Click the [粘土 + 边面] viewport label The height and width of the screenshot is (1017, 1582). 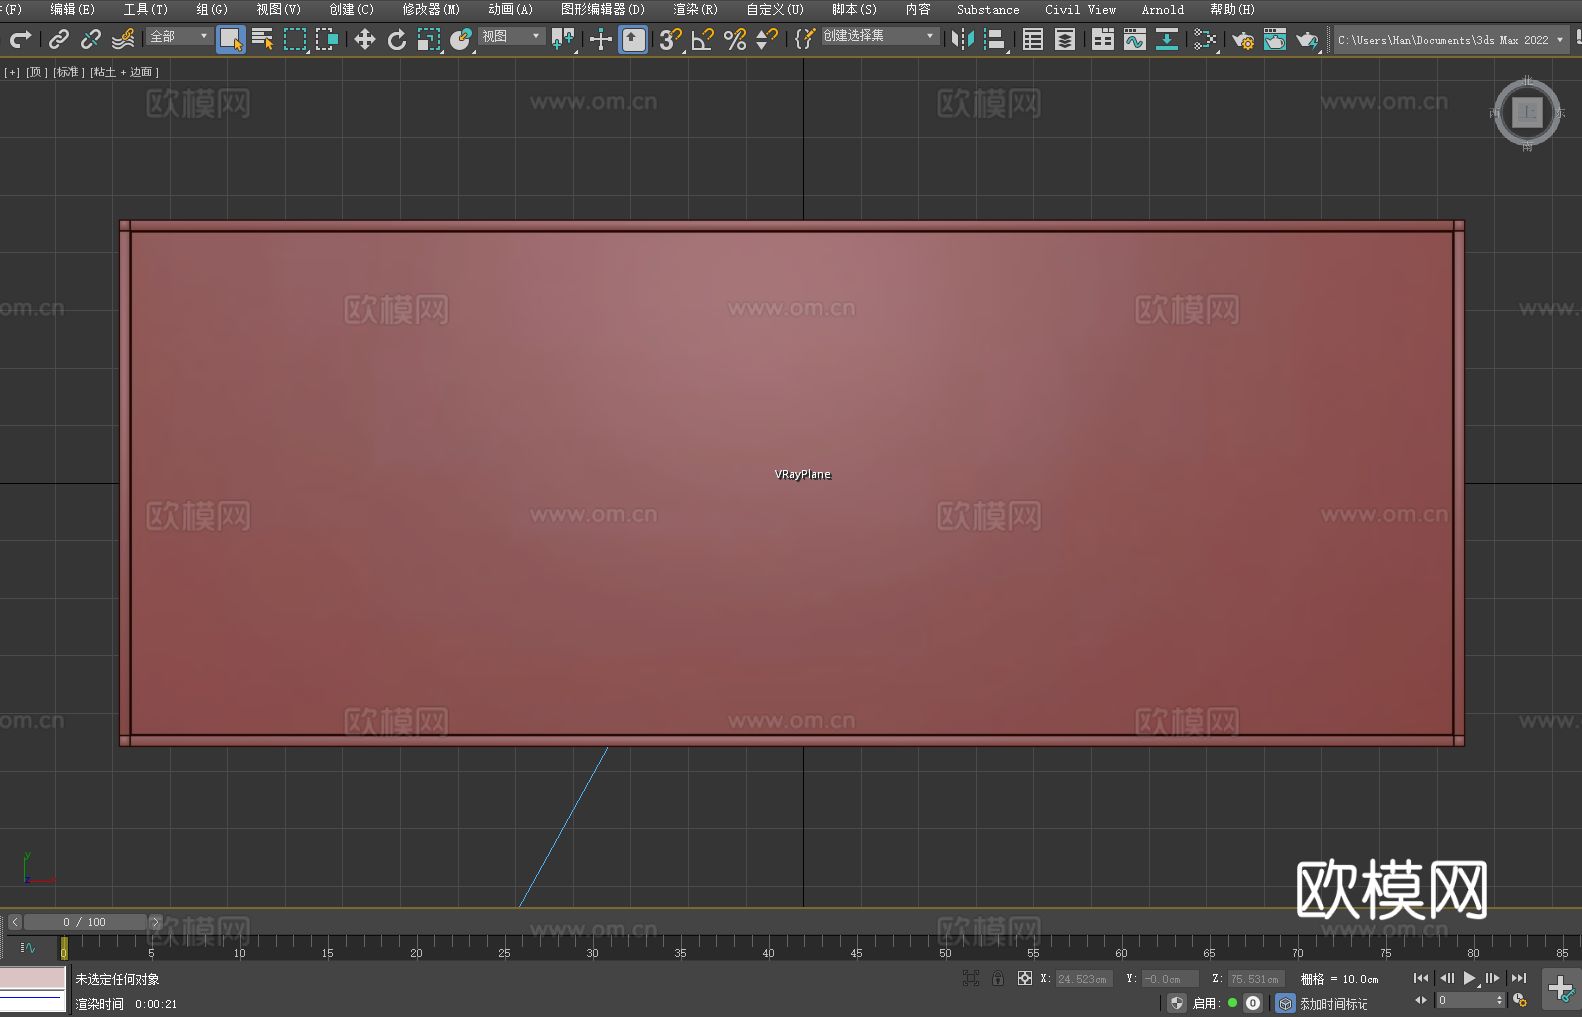pos(124,72)
